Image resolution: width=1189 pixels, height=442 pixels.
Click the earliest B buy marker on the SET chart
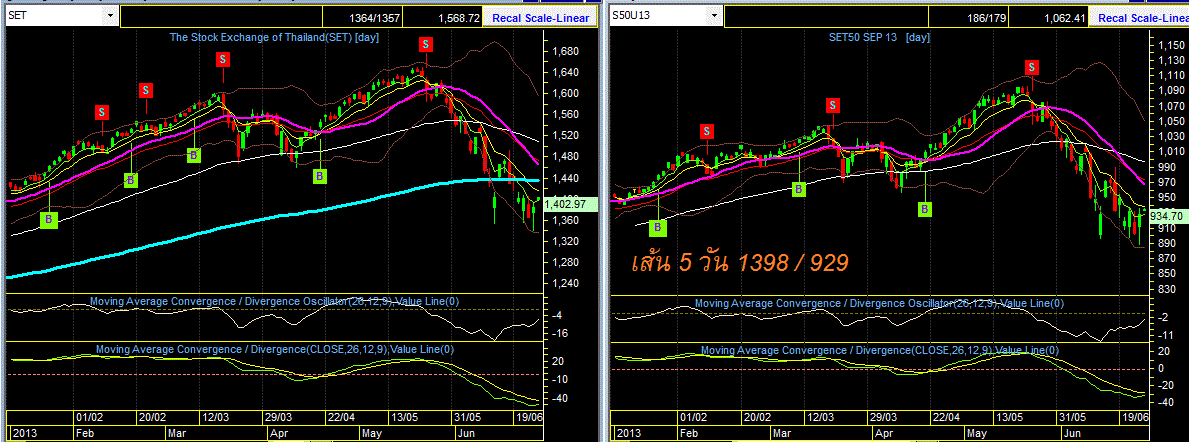49,219
